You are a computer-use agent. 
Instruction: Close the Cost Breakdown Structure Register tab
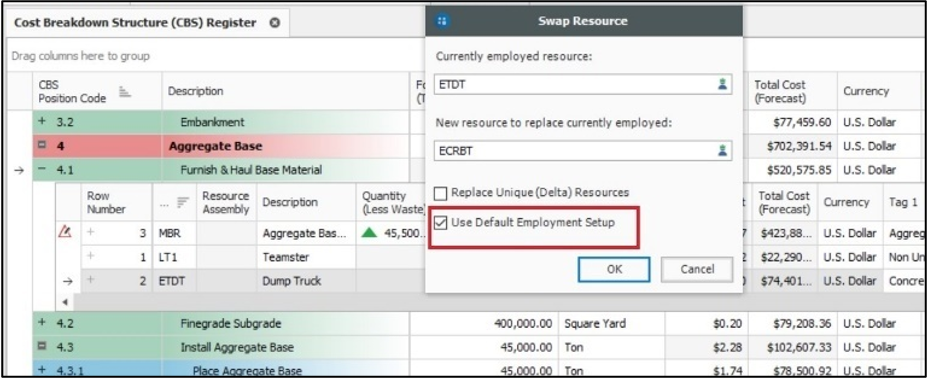[x=274, y=23]
